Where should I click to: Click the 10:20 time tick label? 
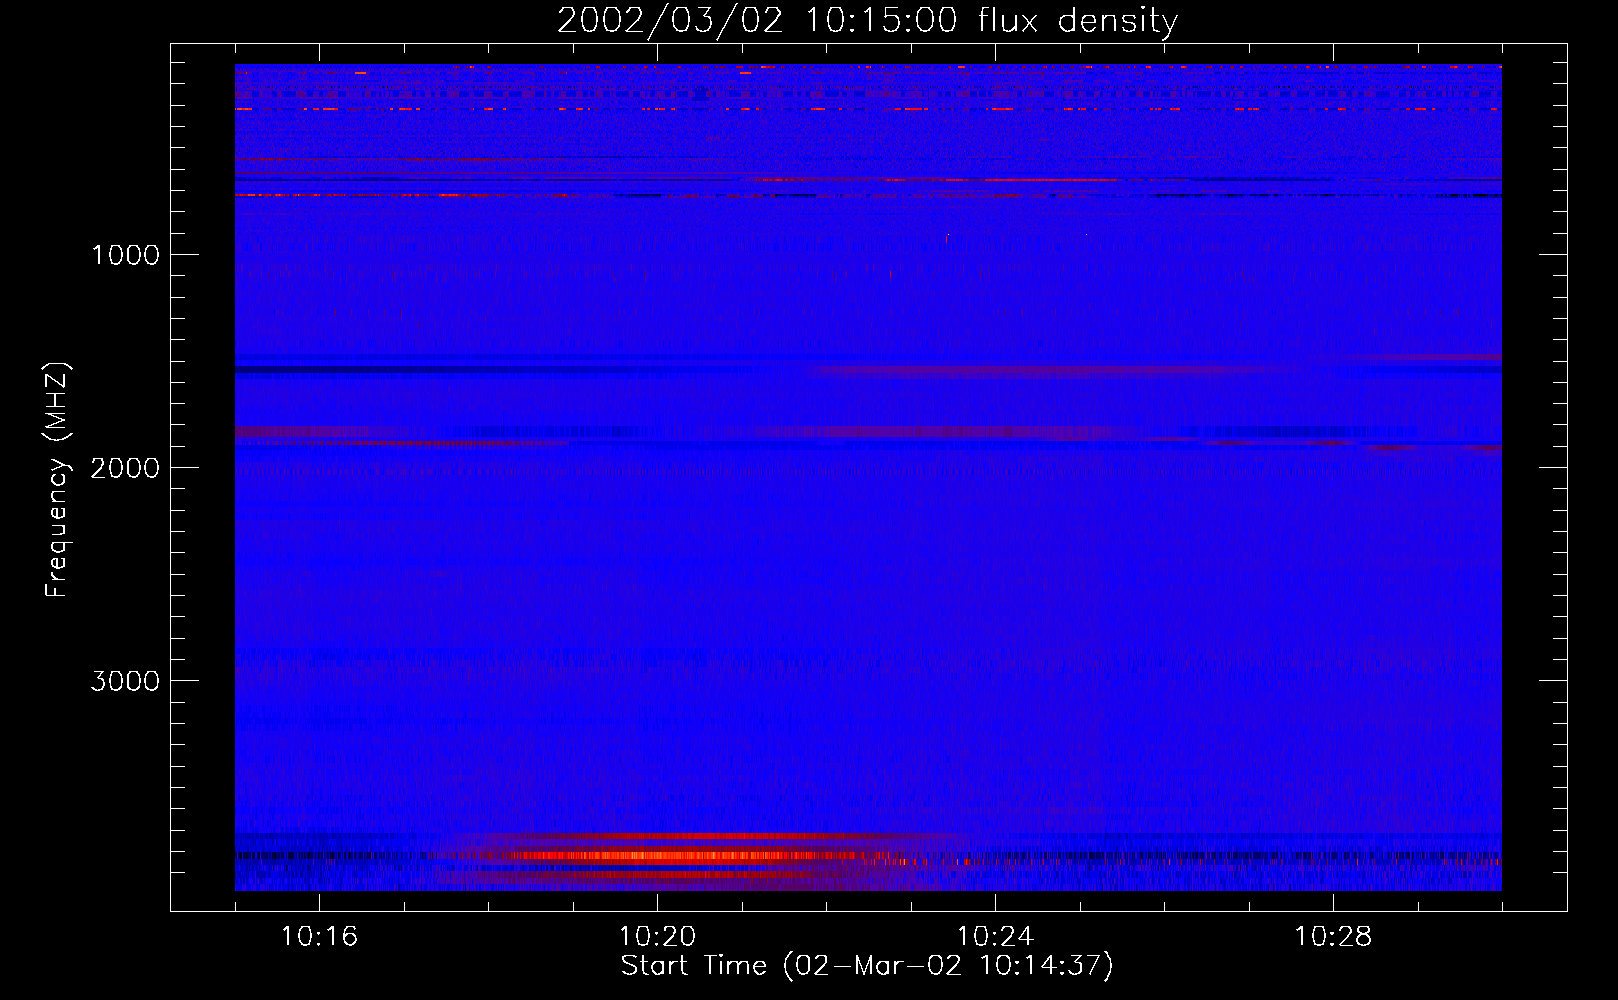click(x=657, y=936)
